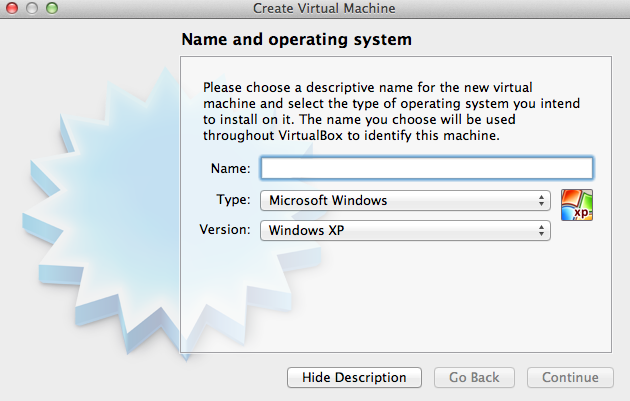Click the Hide Description button
630x401 pixels.
(x=354, y=377)
